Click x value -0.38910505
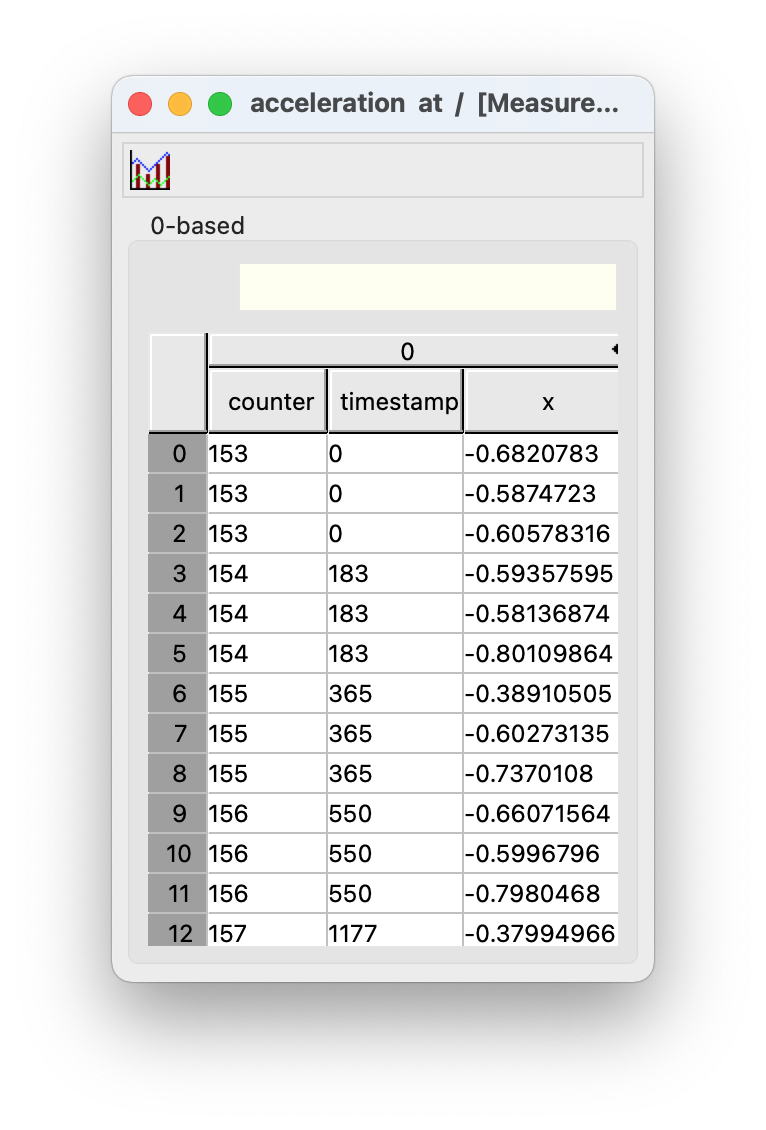The height and width of the screenshot is (1130, 766). 538,694
